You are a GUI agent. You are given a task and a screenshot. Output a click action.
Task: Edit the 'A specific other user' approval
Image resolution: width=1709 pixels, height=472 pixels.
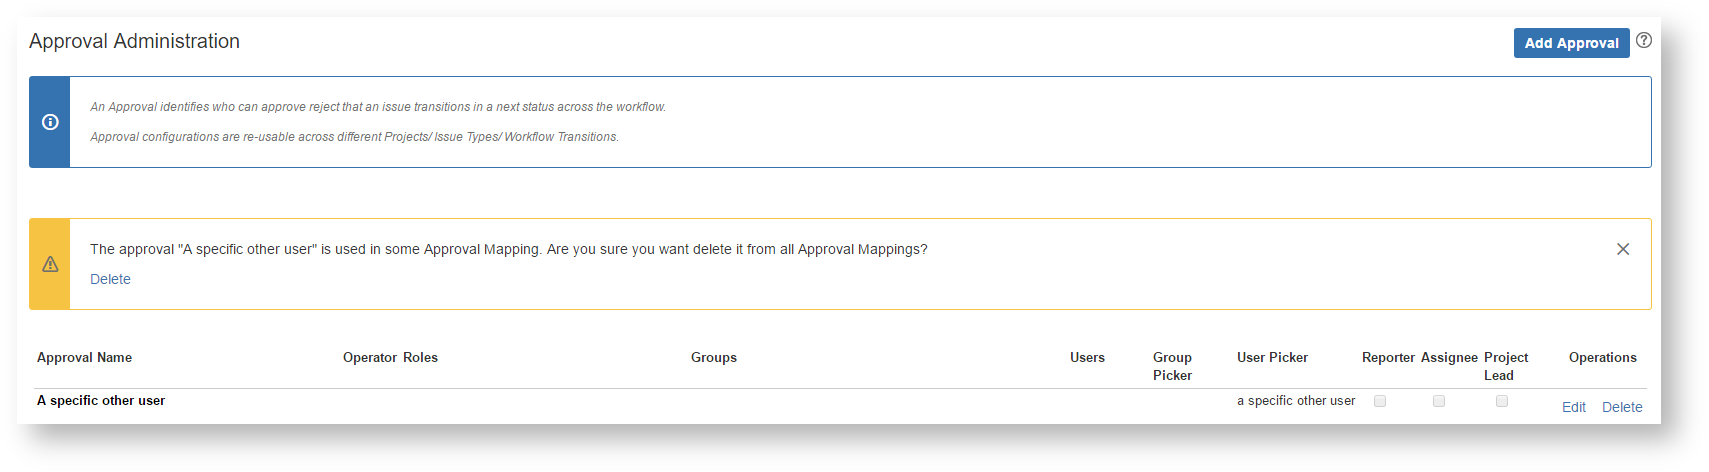tap(1573, 407)
